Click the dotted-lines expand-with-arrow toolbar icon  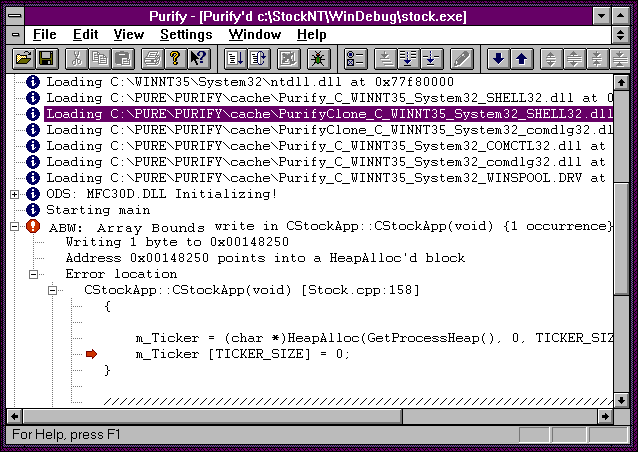click(408, 59)
